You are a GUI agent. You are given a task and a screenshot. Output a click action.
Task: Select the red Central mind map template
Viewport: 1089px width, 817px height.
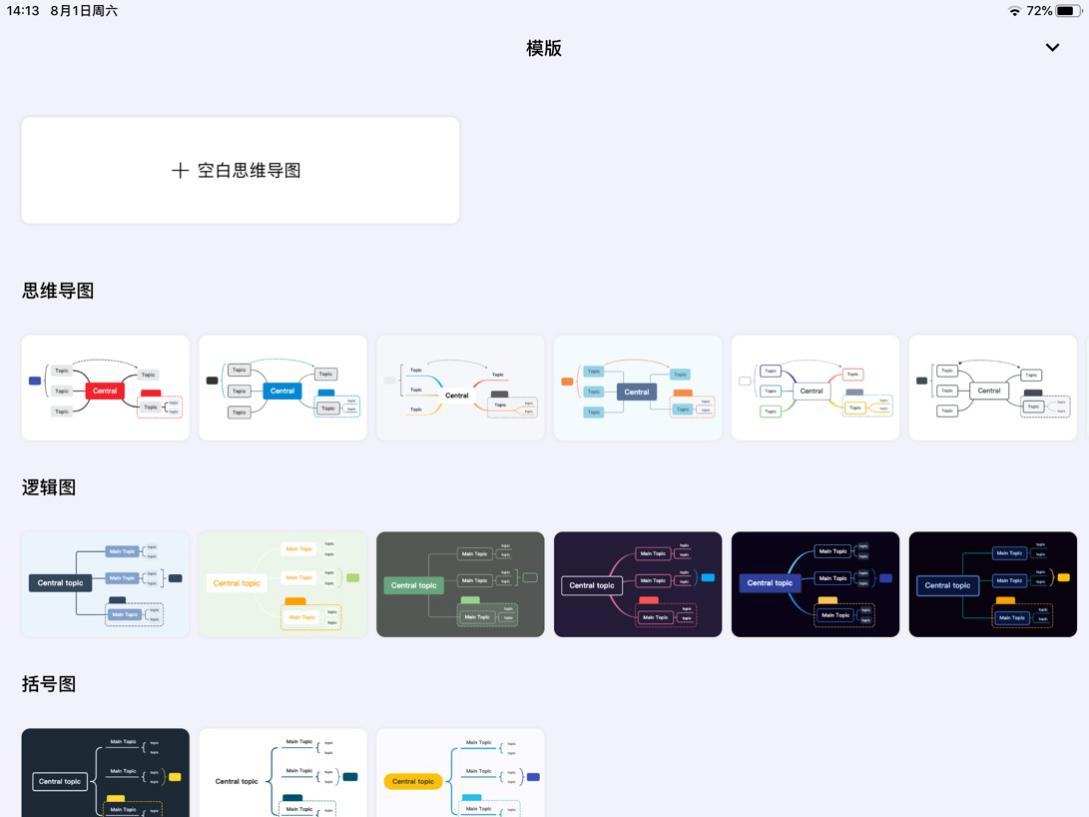[105, 387]
